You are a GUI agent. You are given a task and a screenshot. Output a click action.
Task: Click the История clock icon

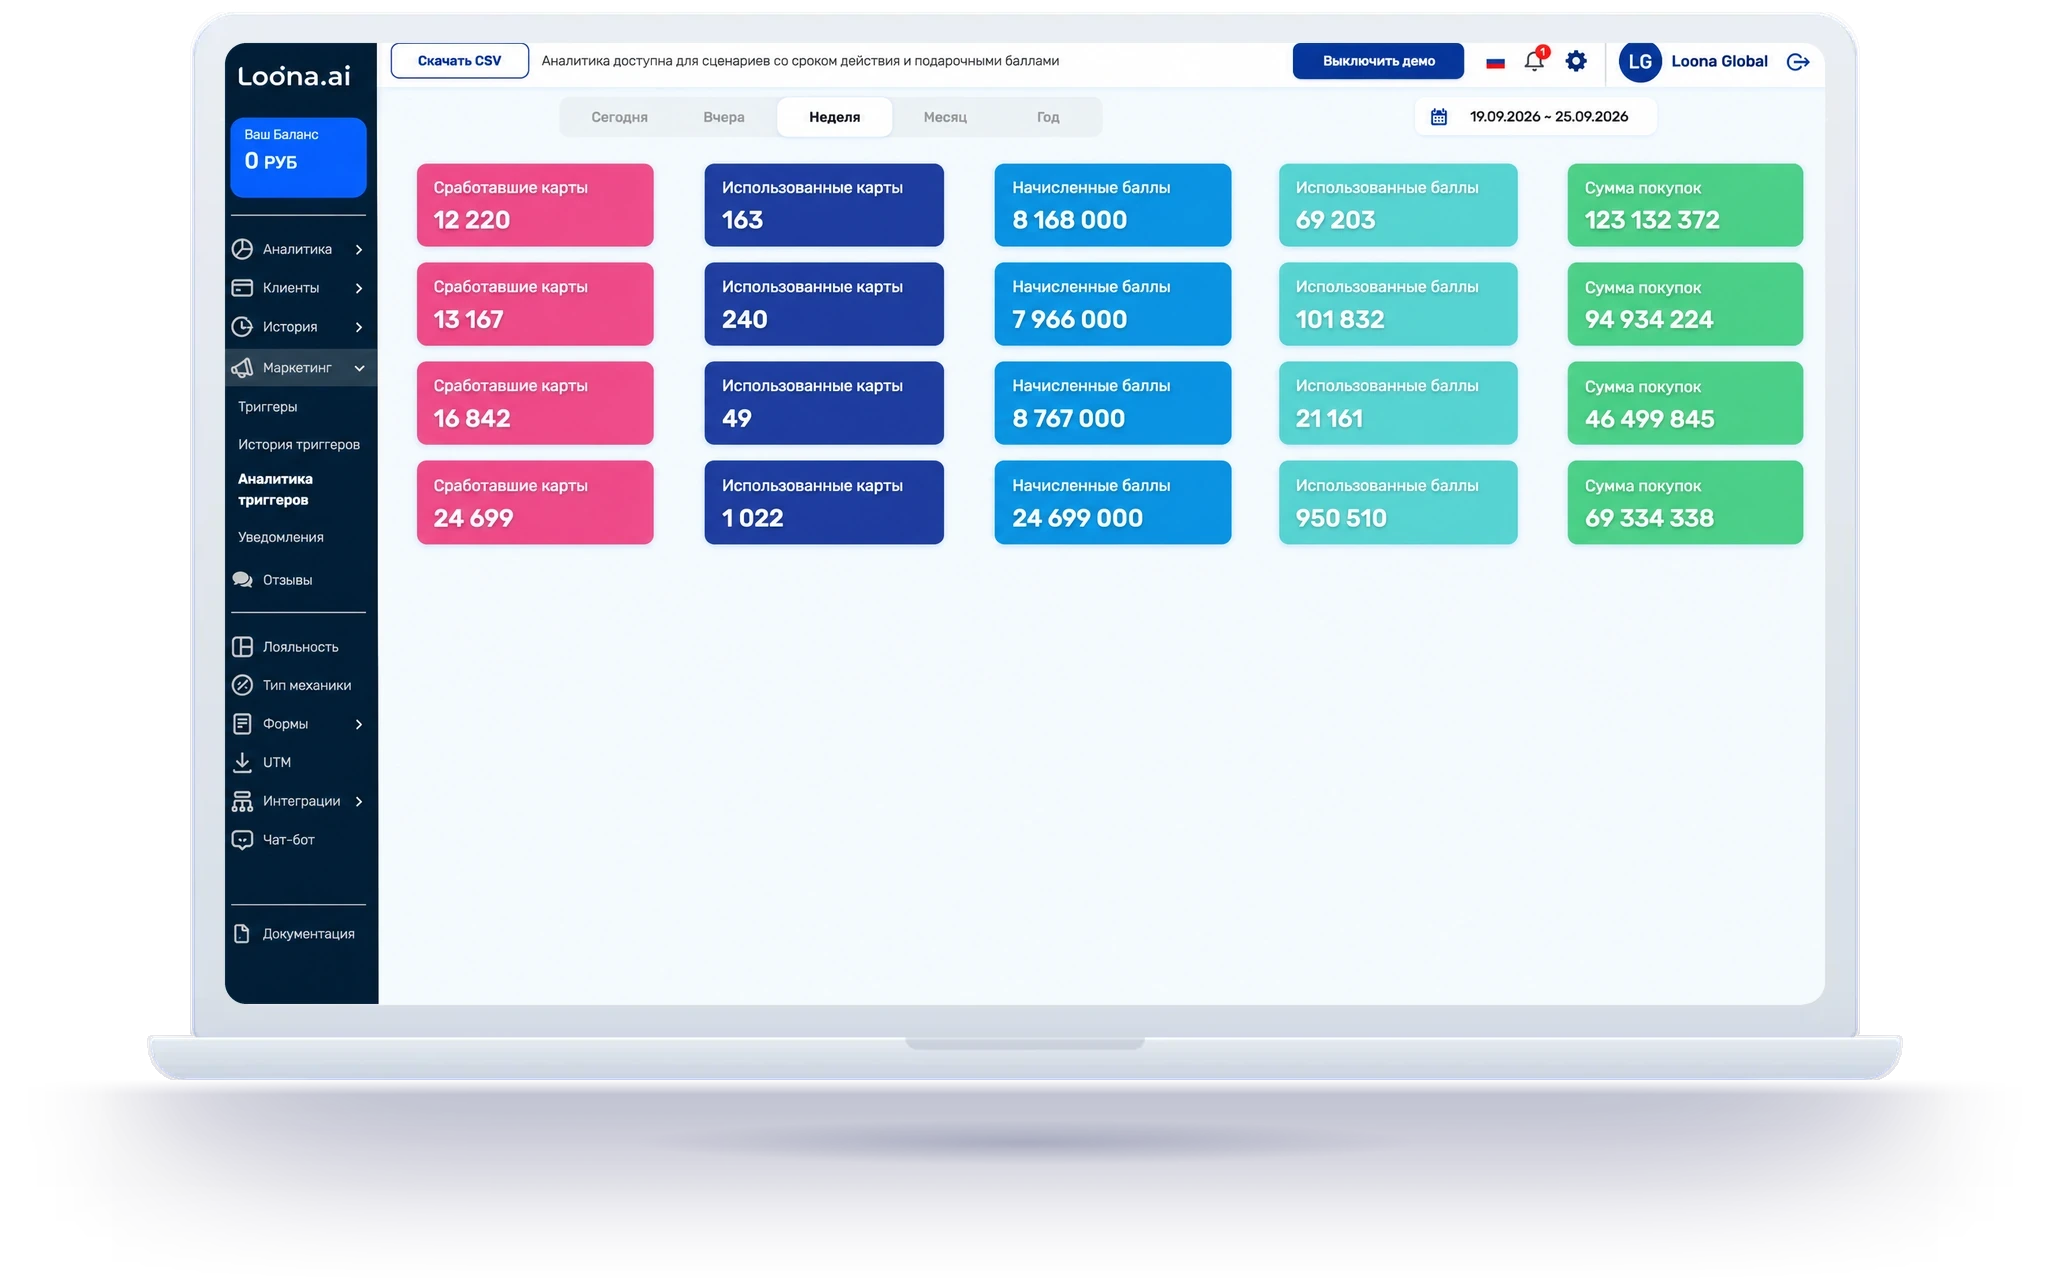click(242, 327)
